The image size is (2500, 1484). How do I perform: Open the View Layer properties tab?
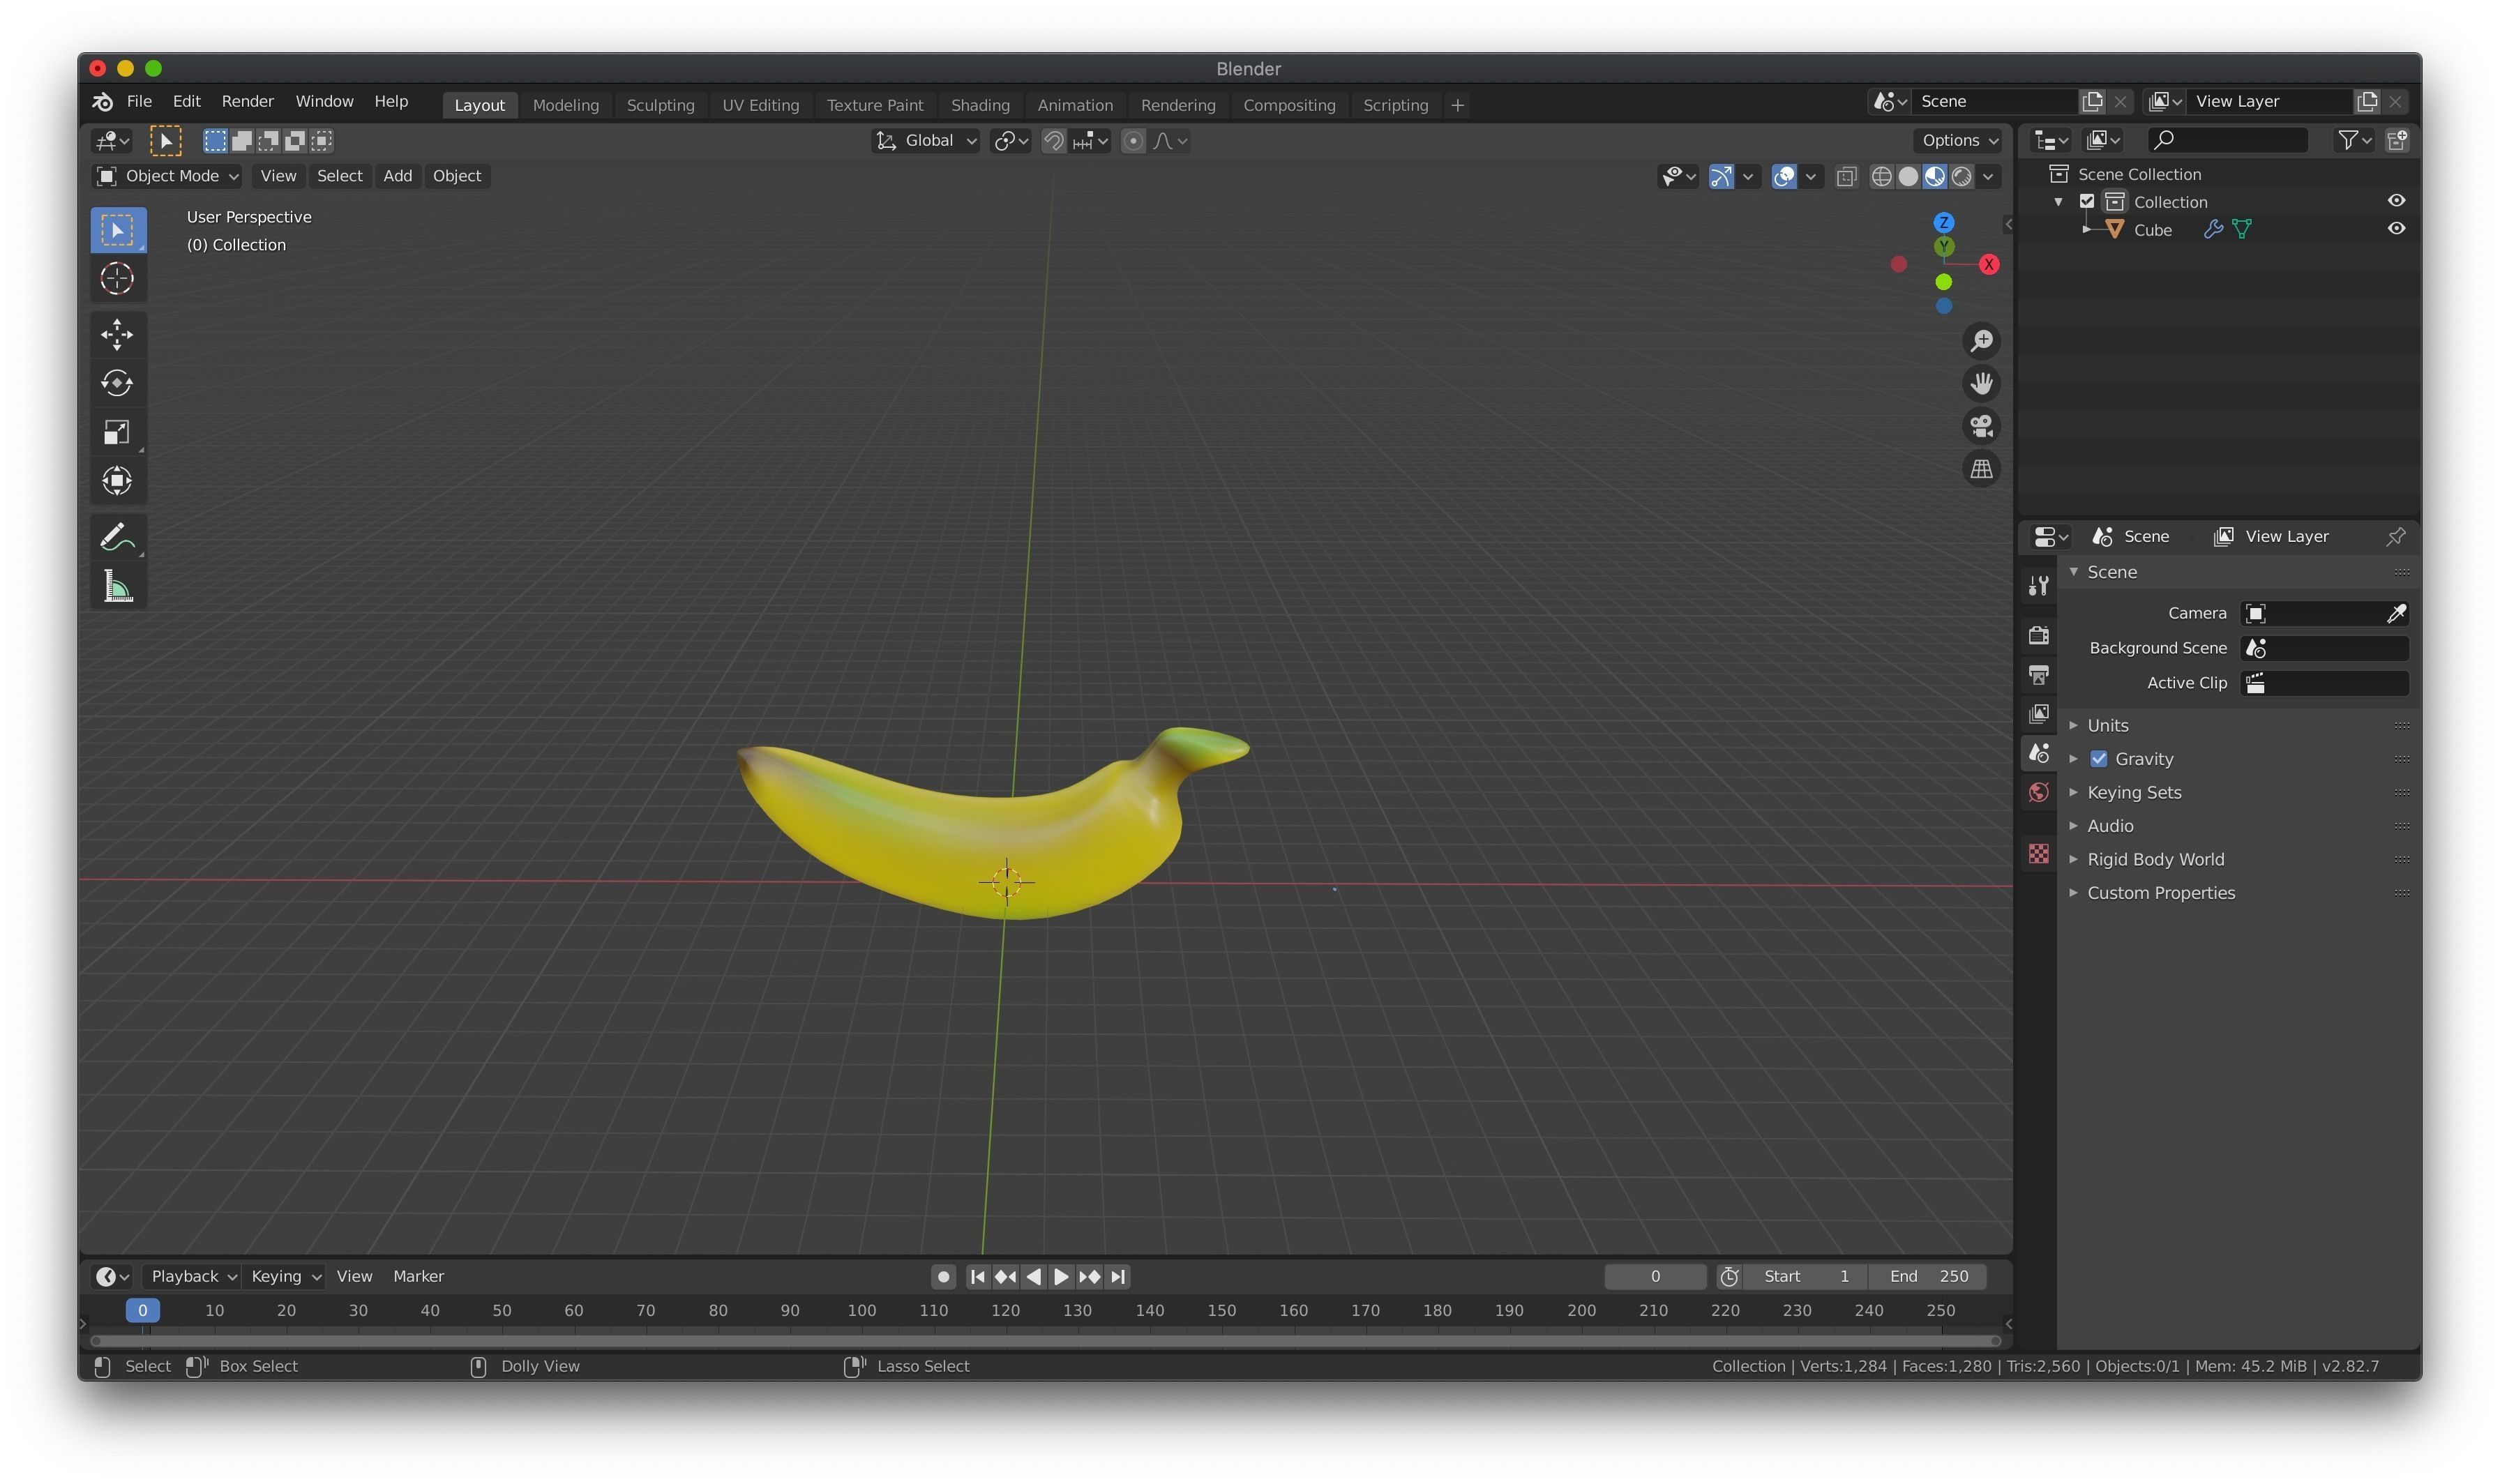2038,714
